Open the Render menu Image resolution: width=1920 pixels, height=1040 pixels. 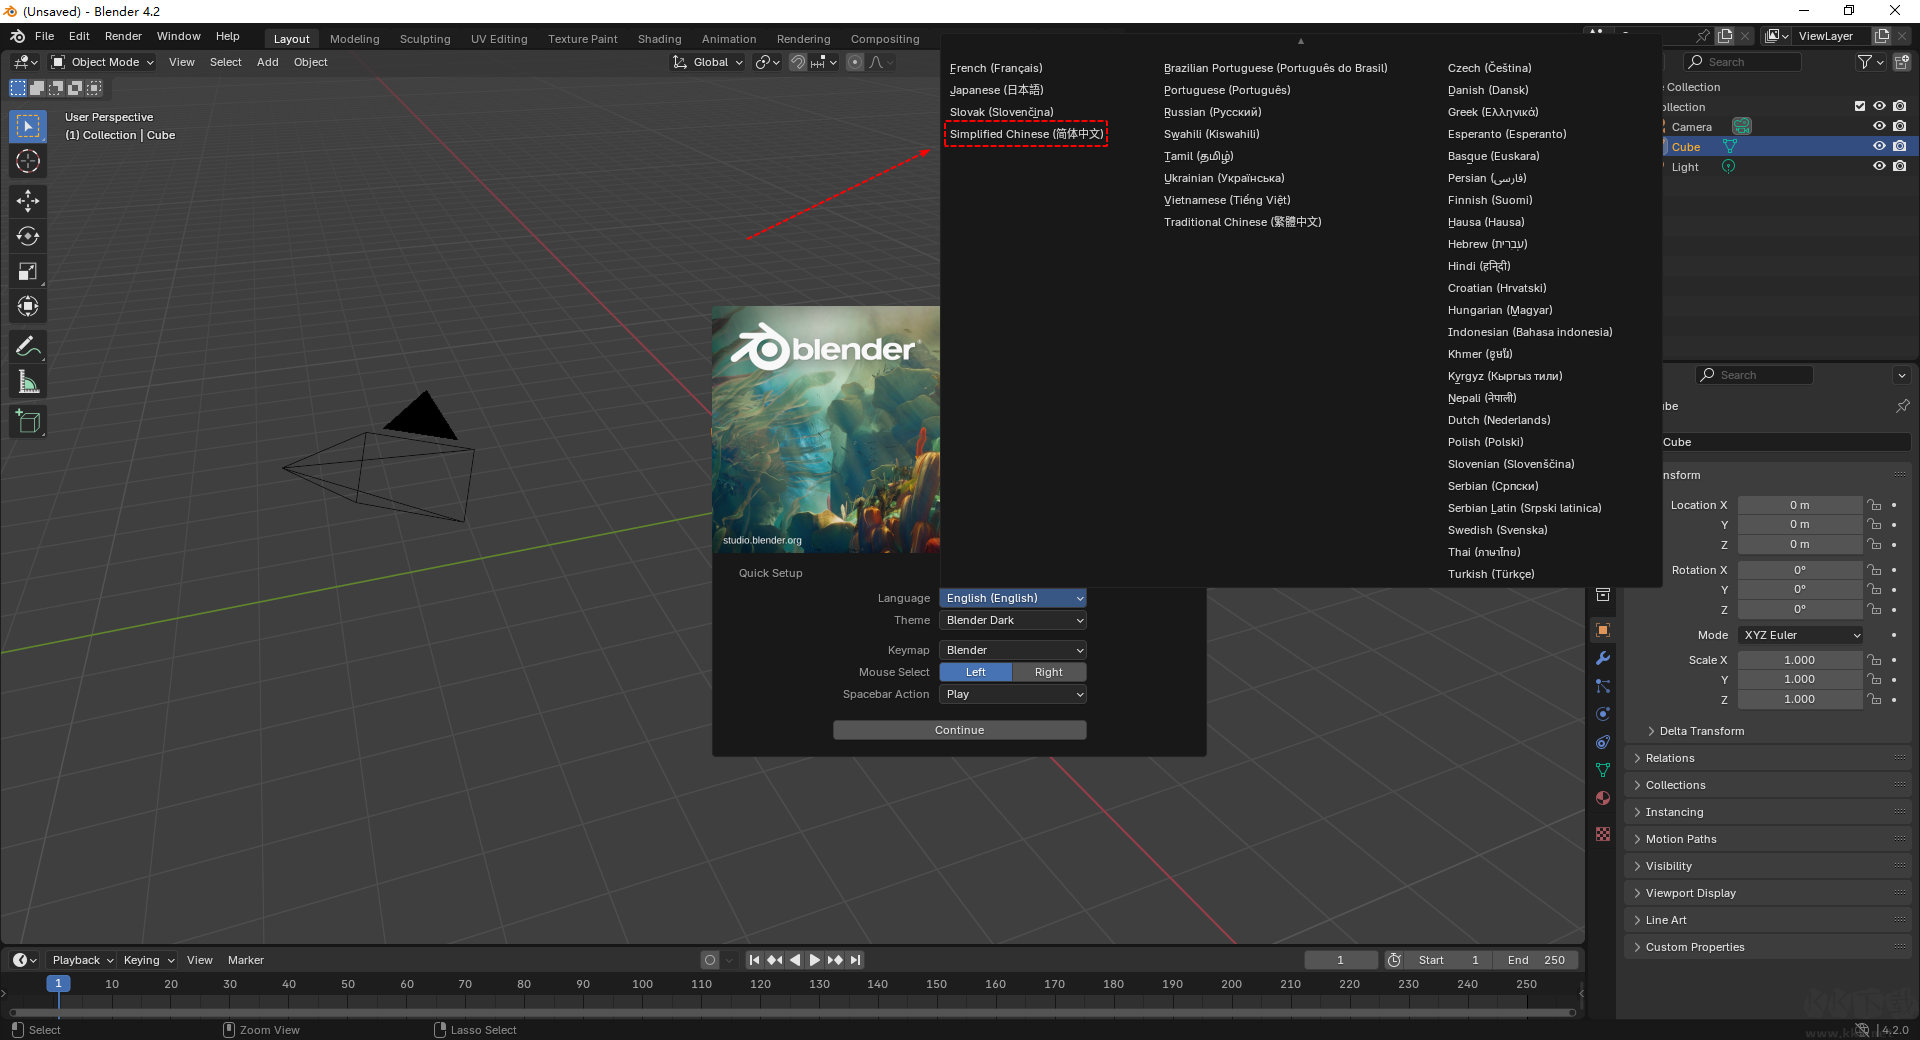[x=123, y=36]
